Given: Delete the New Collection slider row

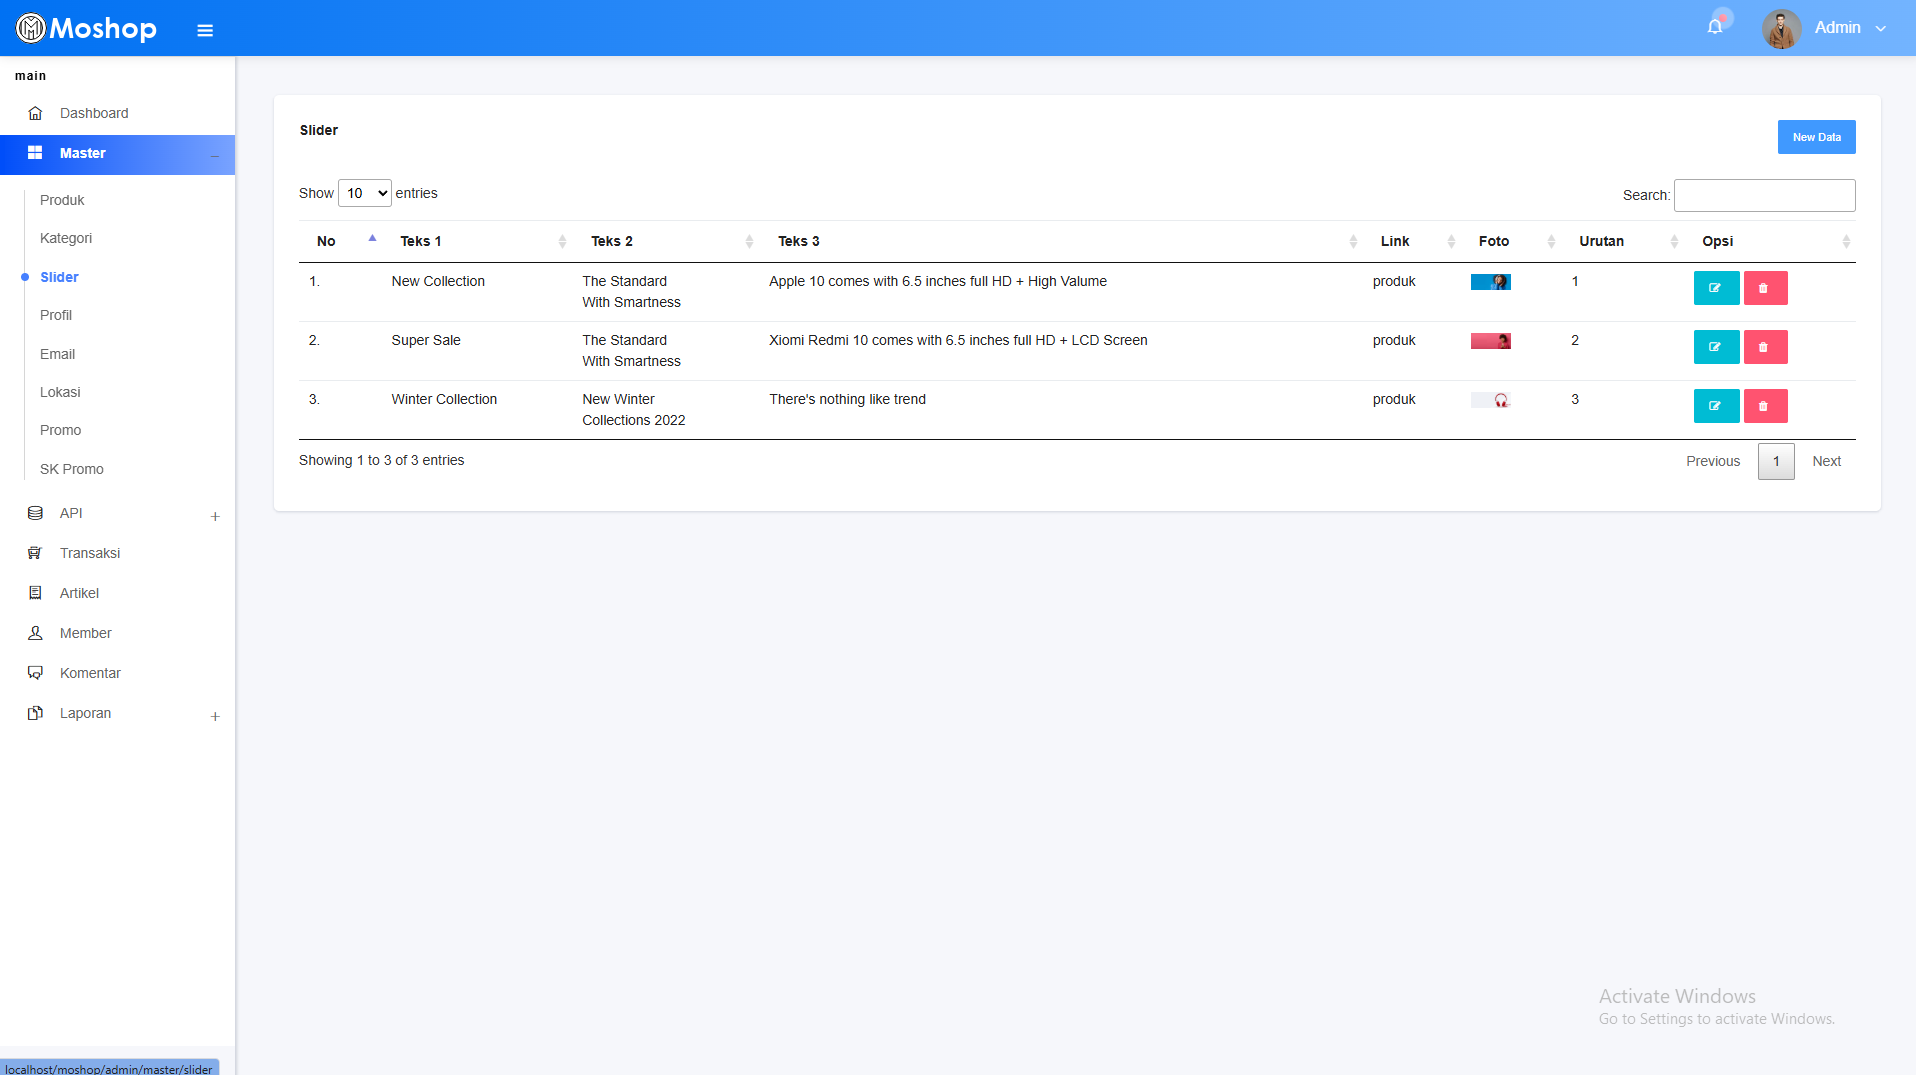Looking at the screenshot, I should pos(1765,288).
